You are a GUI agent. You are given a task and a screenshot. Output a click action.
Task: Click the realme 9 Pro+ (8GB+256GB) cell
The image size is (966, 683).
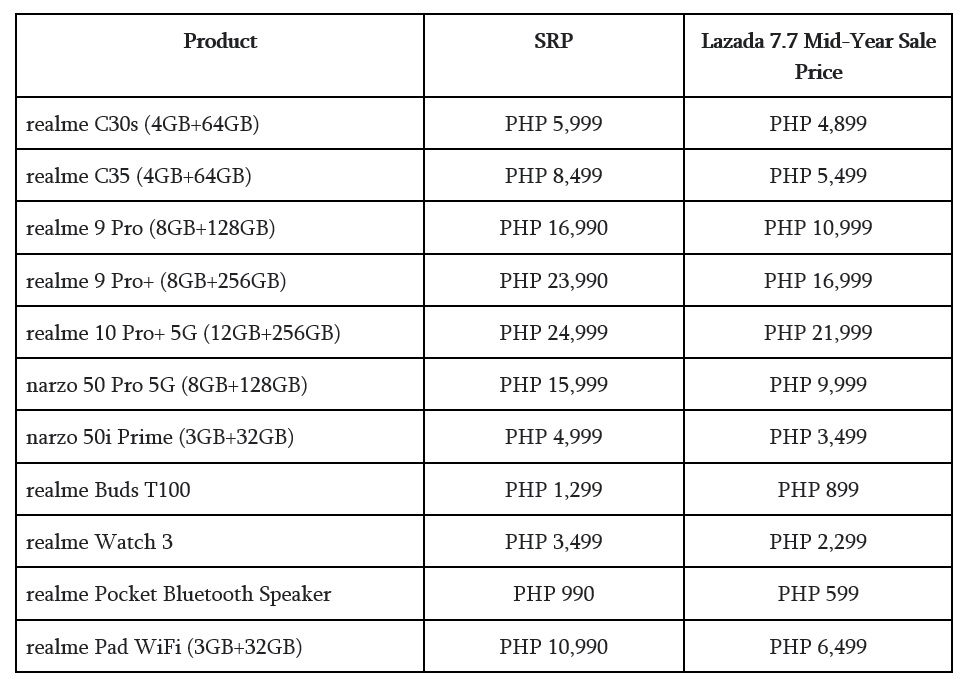click(x=156, y=281)
